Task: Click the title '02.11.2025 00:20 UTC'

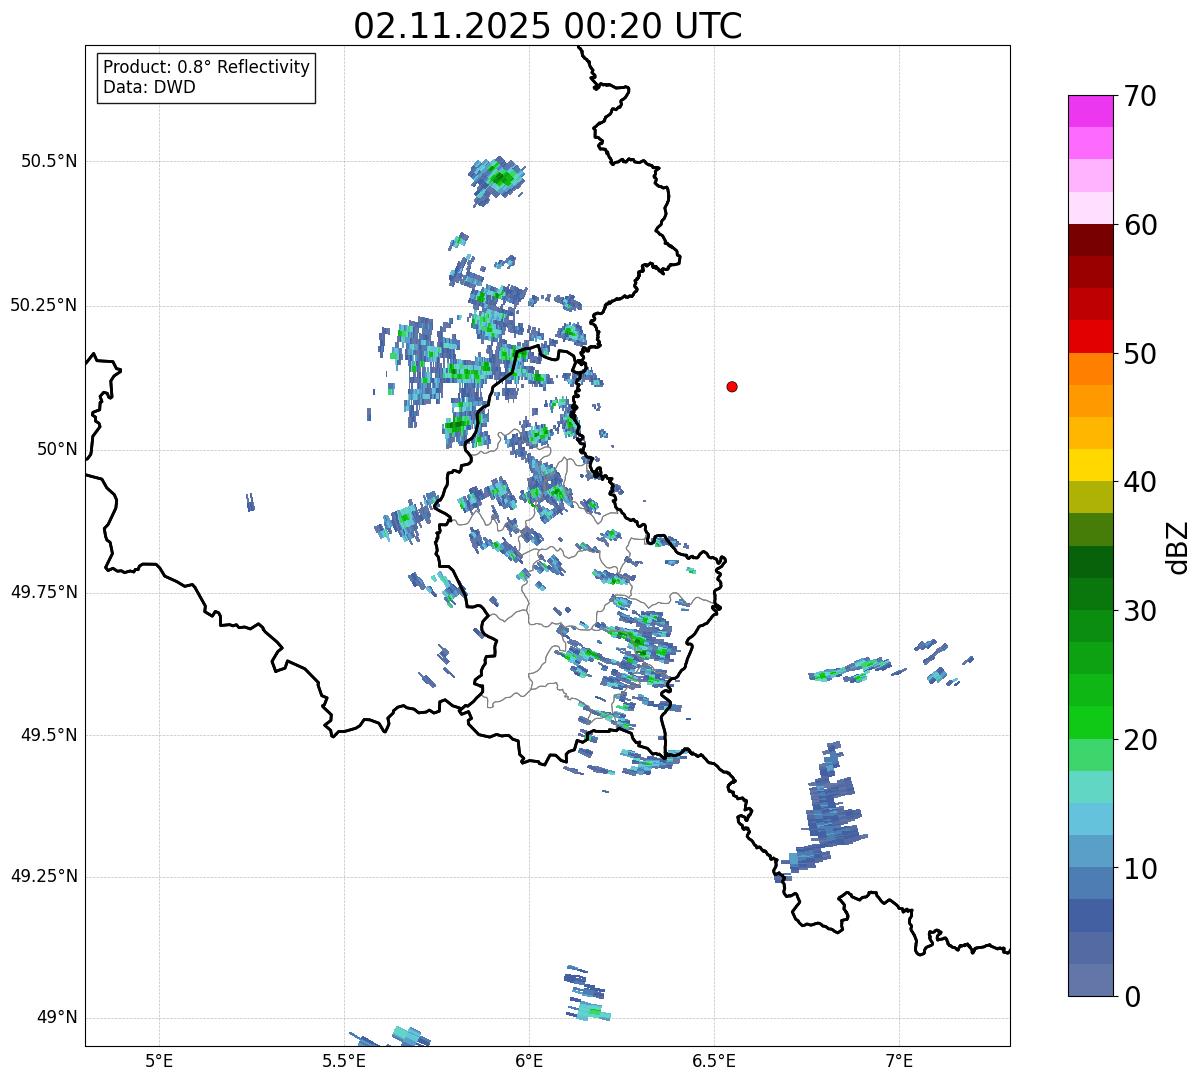Action: [548, 25]
